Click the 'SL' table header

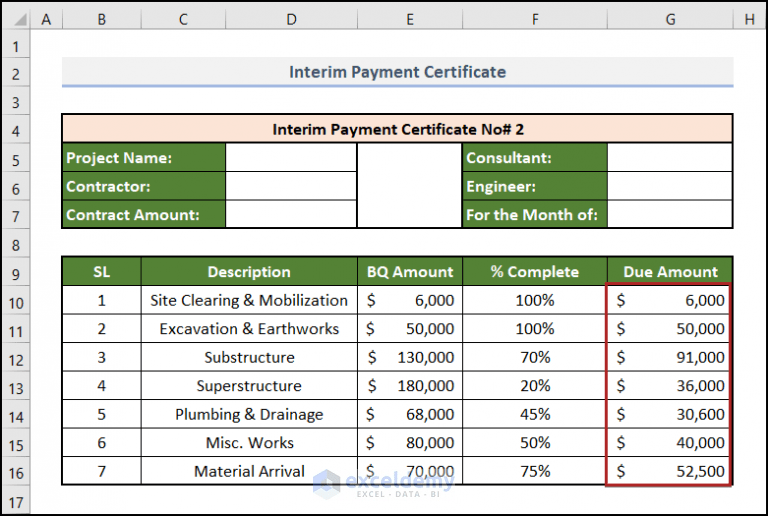click(x=101, y=272)
